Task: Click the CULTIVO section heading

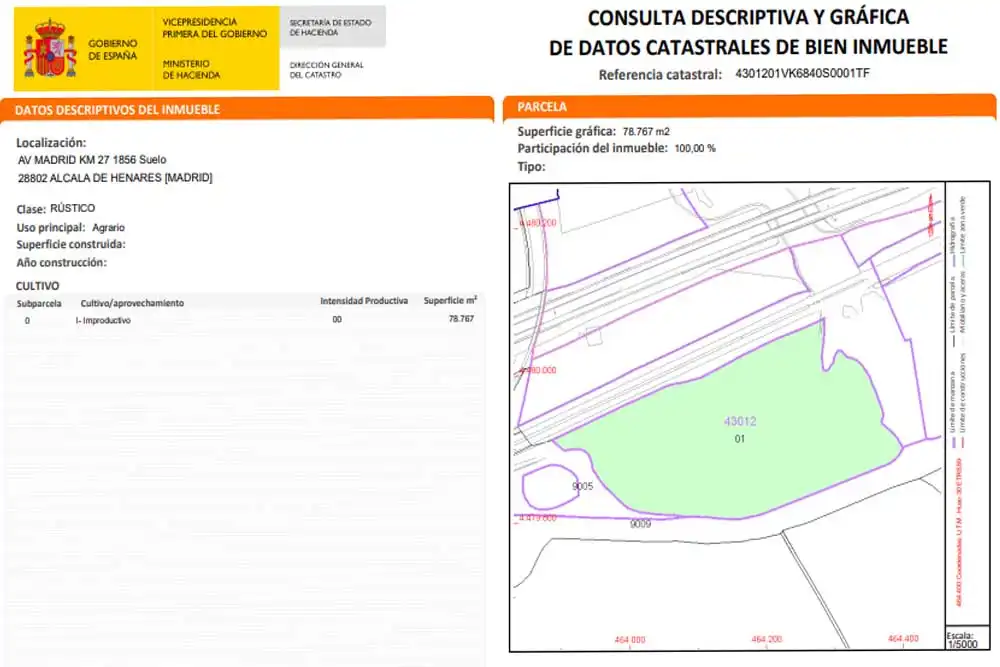Action: click(x=38, y=286)
